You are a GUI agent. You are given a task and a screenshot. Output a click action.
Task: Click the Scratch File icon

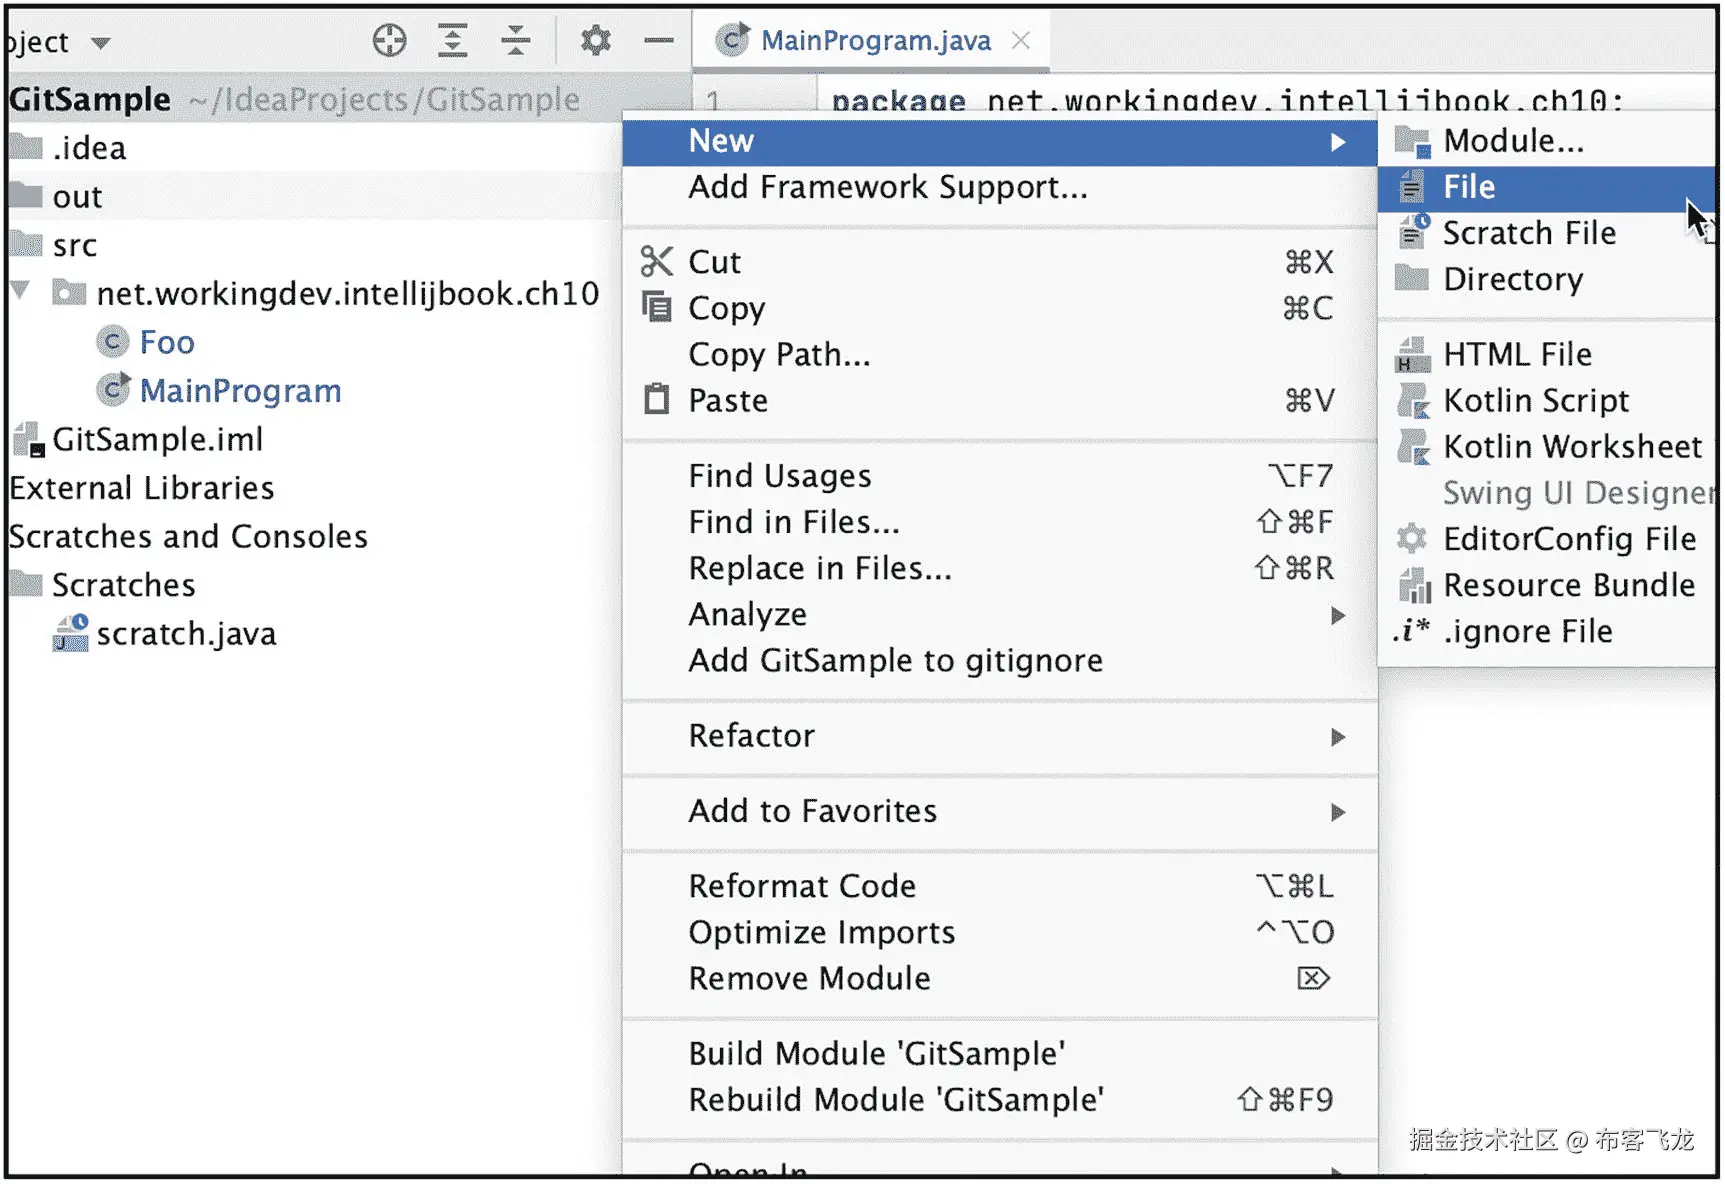click(1413, 232)
